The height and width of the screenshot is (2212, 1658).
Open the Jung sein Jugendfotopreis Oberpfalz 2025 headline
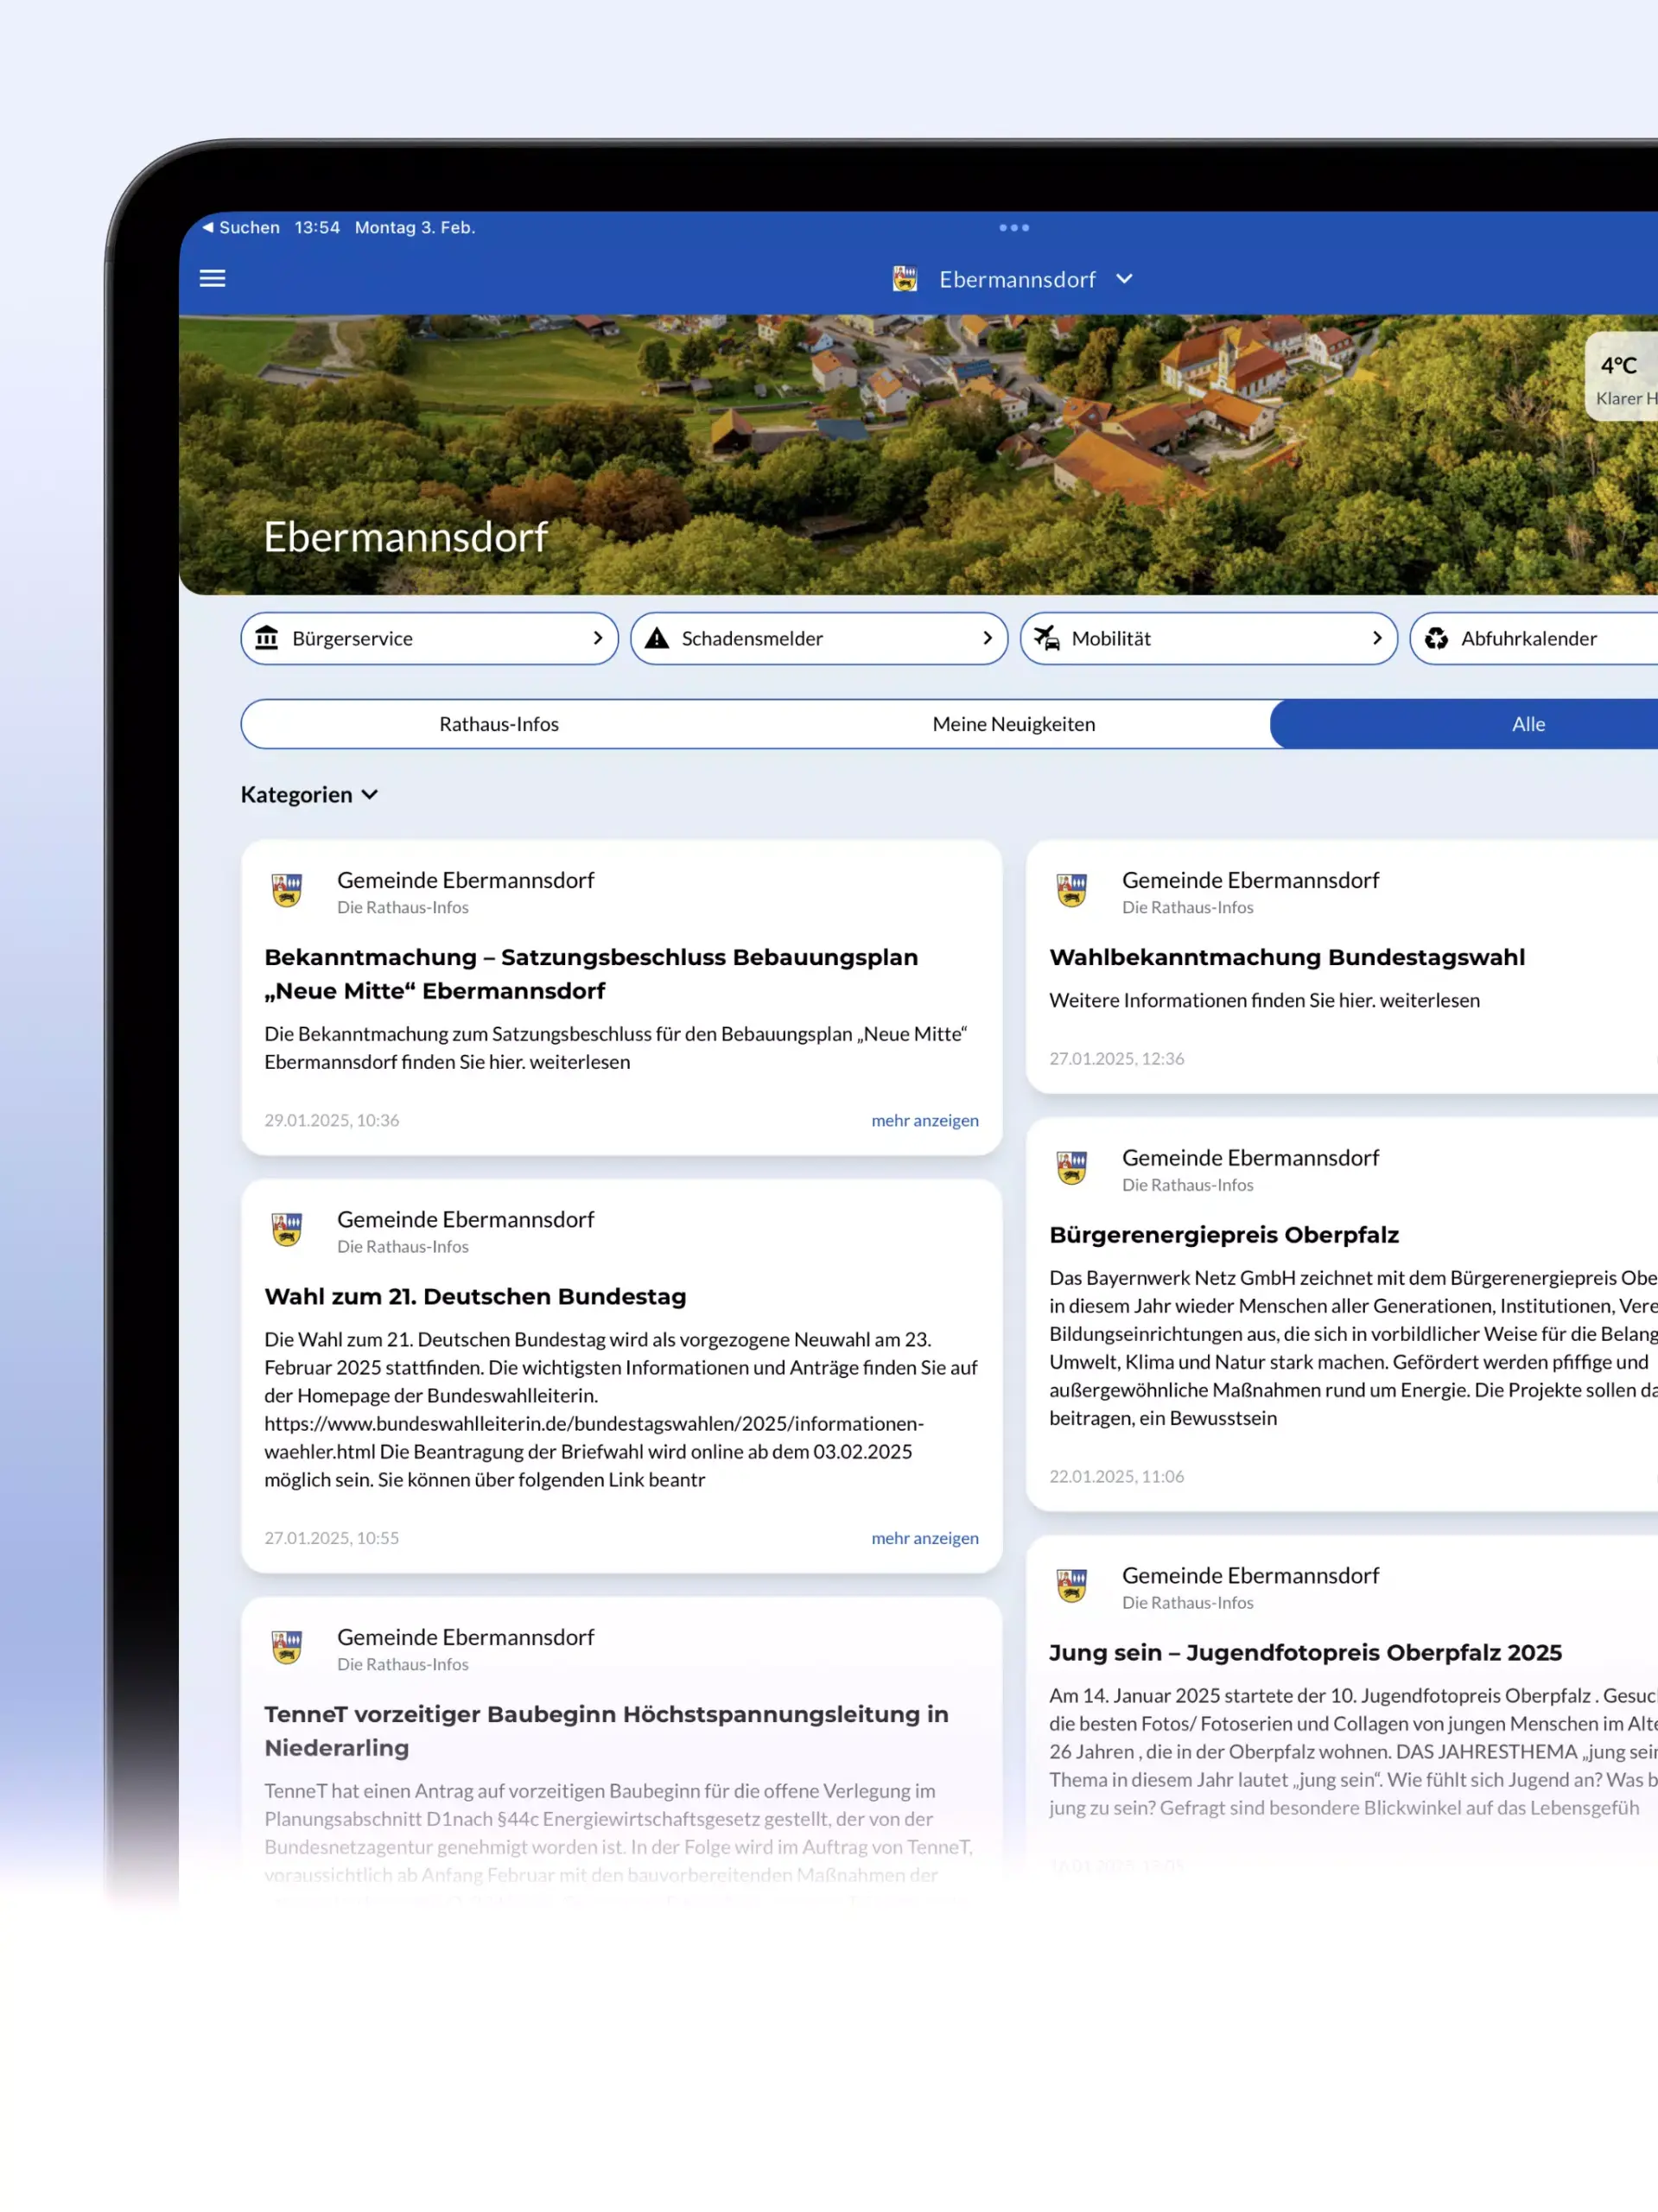coord(1305,1653)
